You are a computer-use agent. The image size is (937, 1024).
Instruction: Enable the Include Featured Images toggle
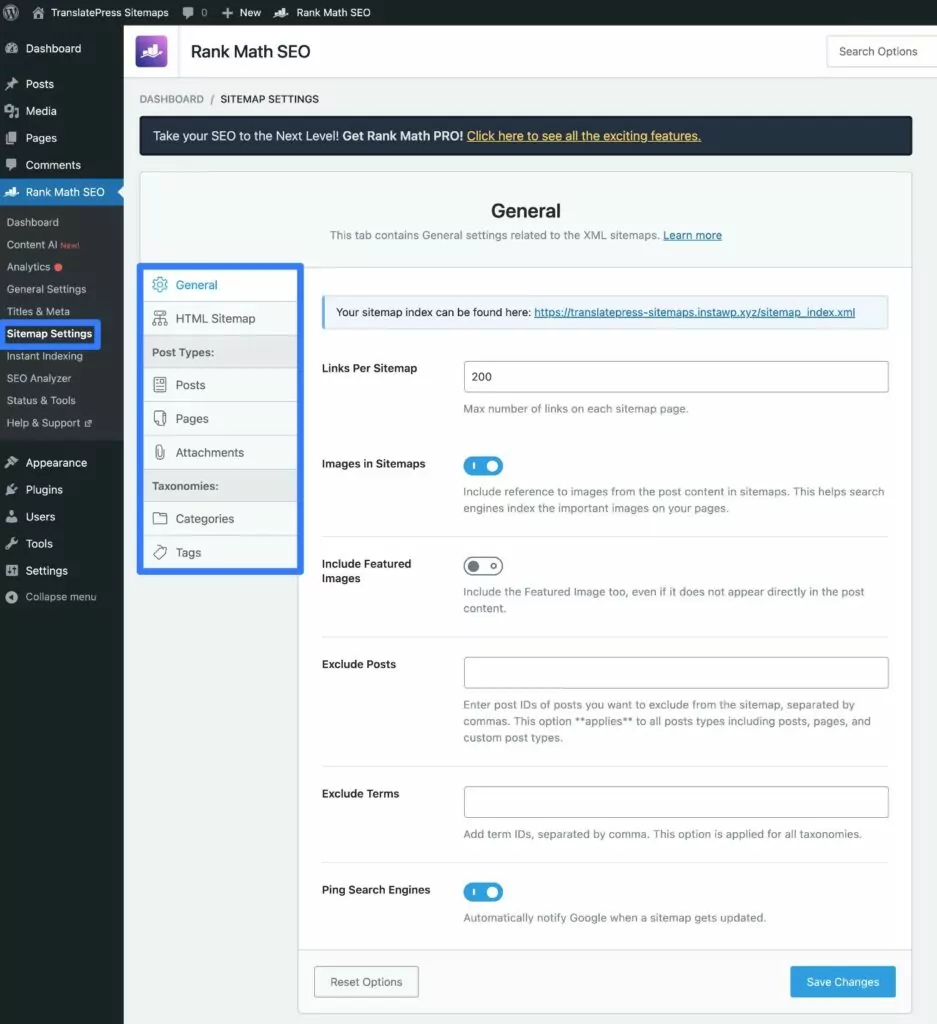483,566
